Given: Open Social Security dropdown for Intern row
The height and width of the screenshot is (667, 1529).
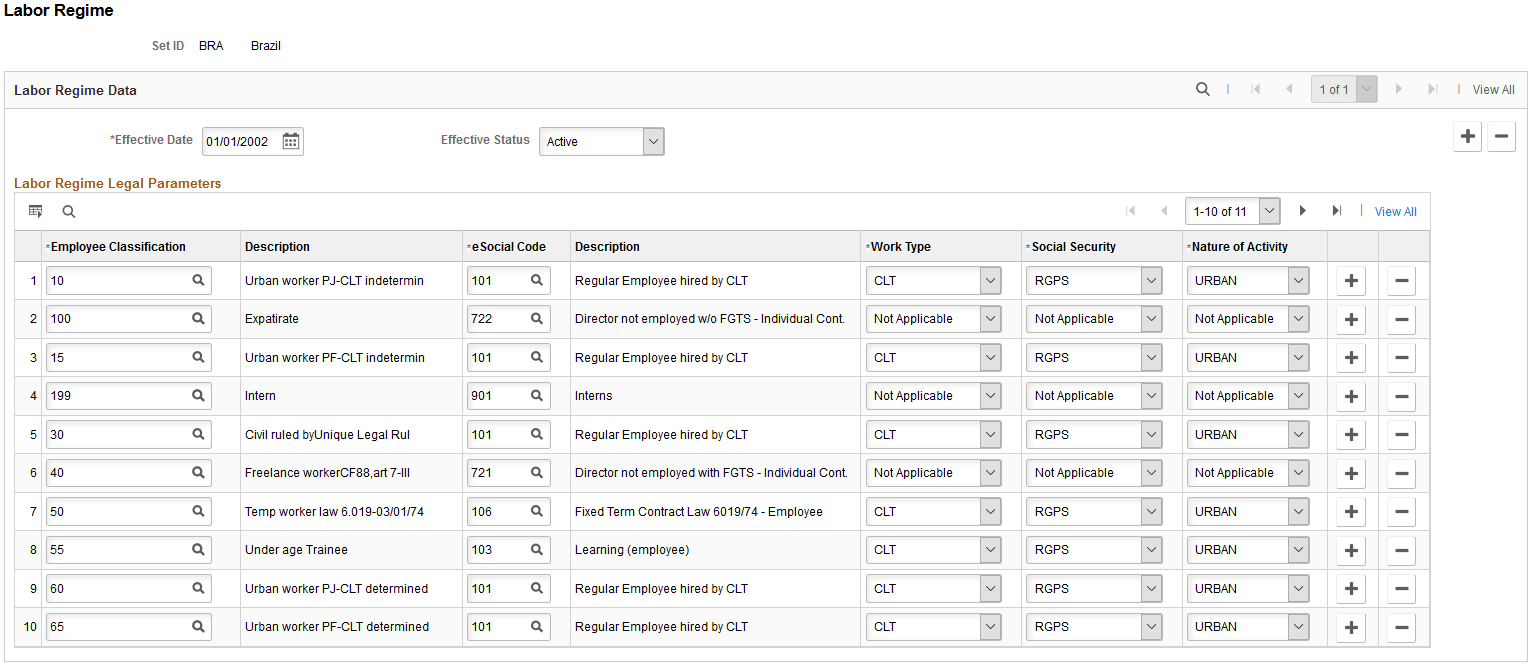Looking at the screenshot, I should (x=1094, y=396).
